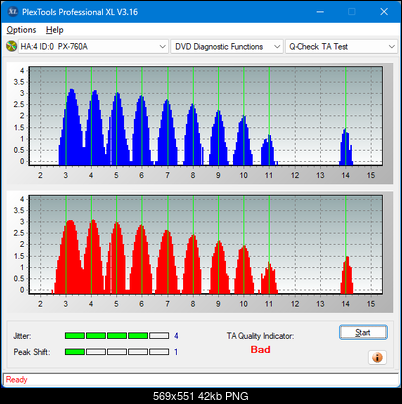Open the Options menu
The image size is (402, 404).
21,30
